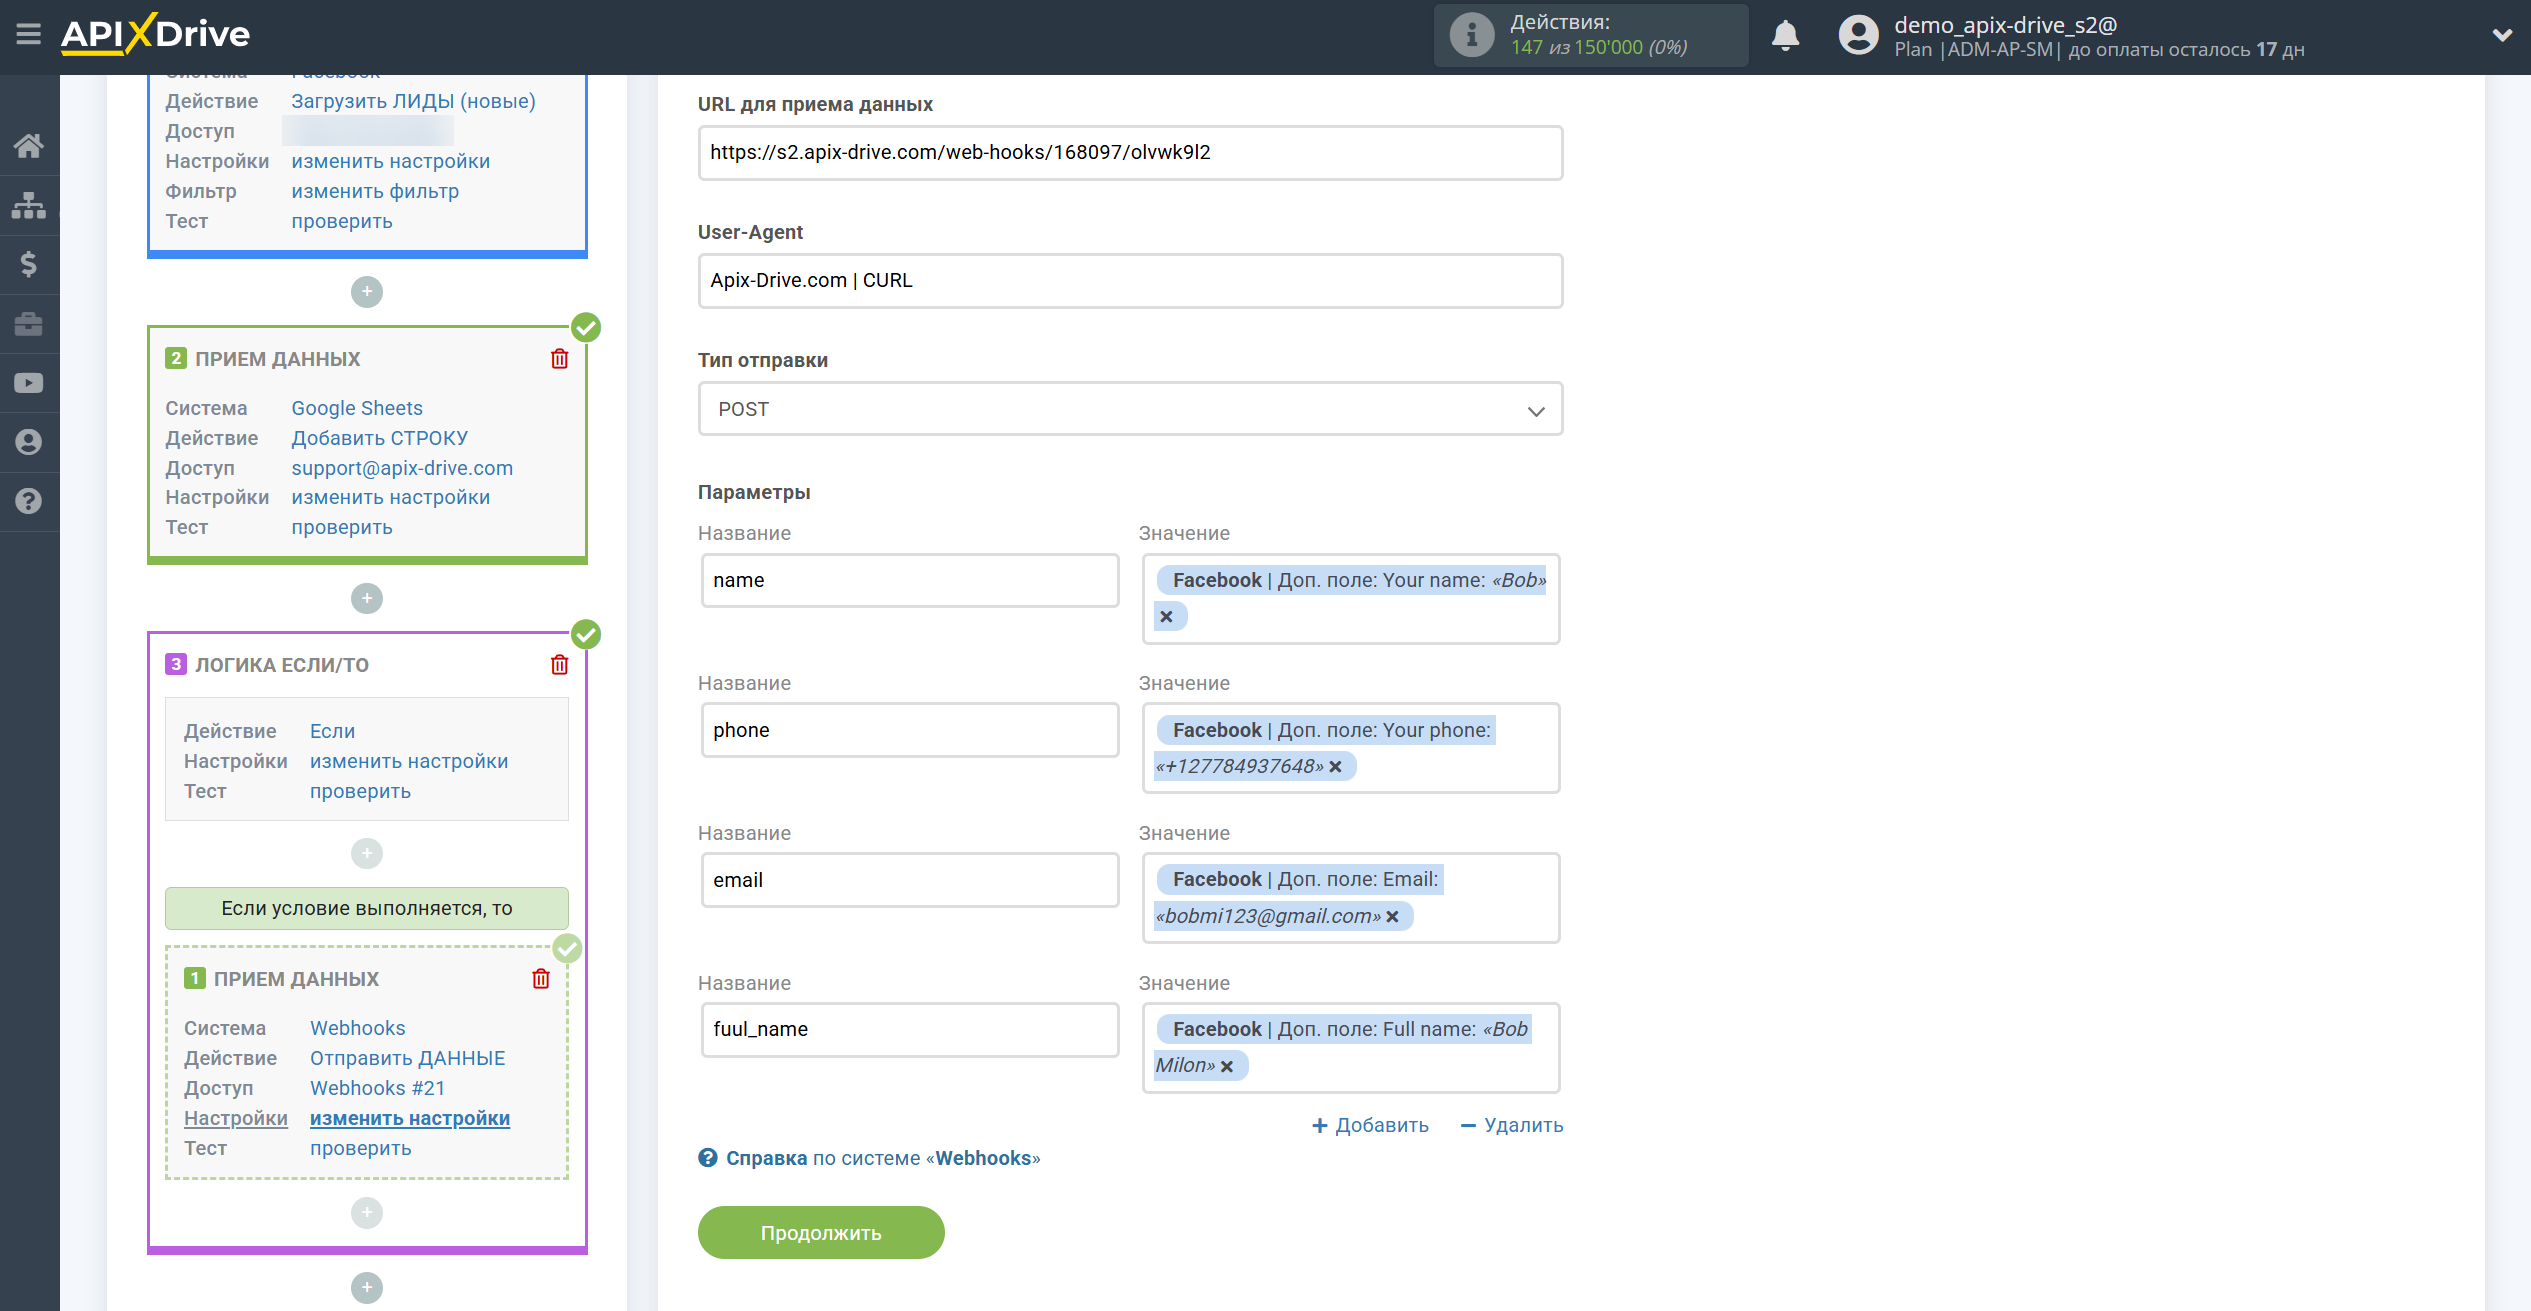Click the Если условие выполняется, то bar

click(x=367, y=908)
